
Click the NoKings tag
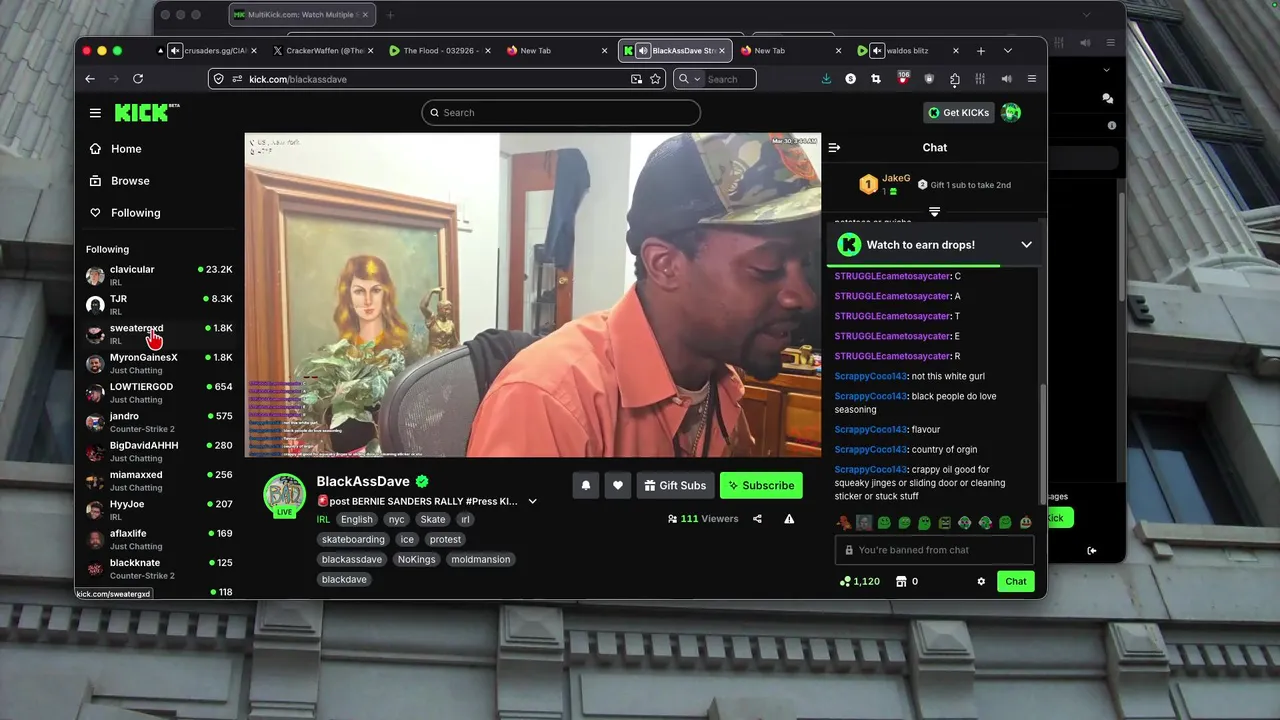pos(416,559)
